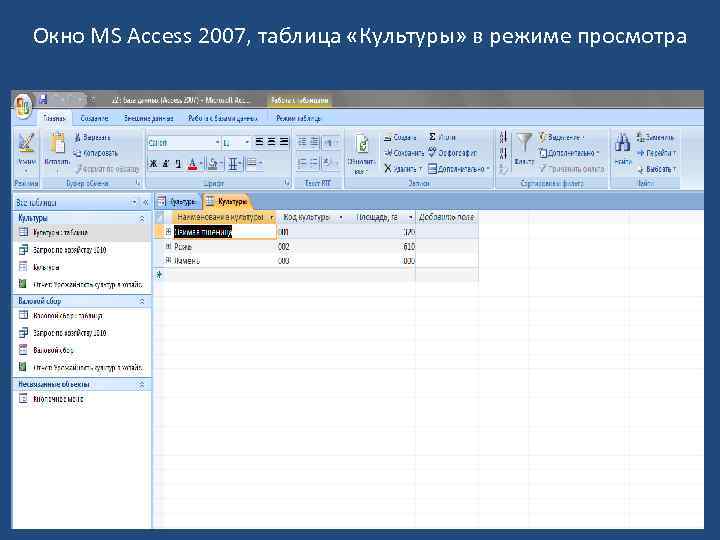Apply red font color (letter A)
This screenshot has width=720, height=540.
(x=193, y=163)
